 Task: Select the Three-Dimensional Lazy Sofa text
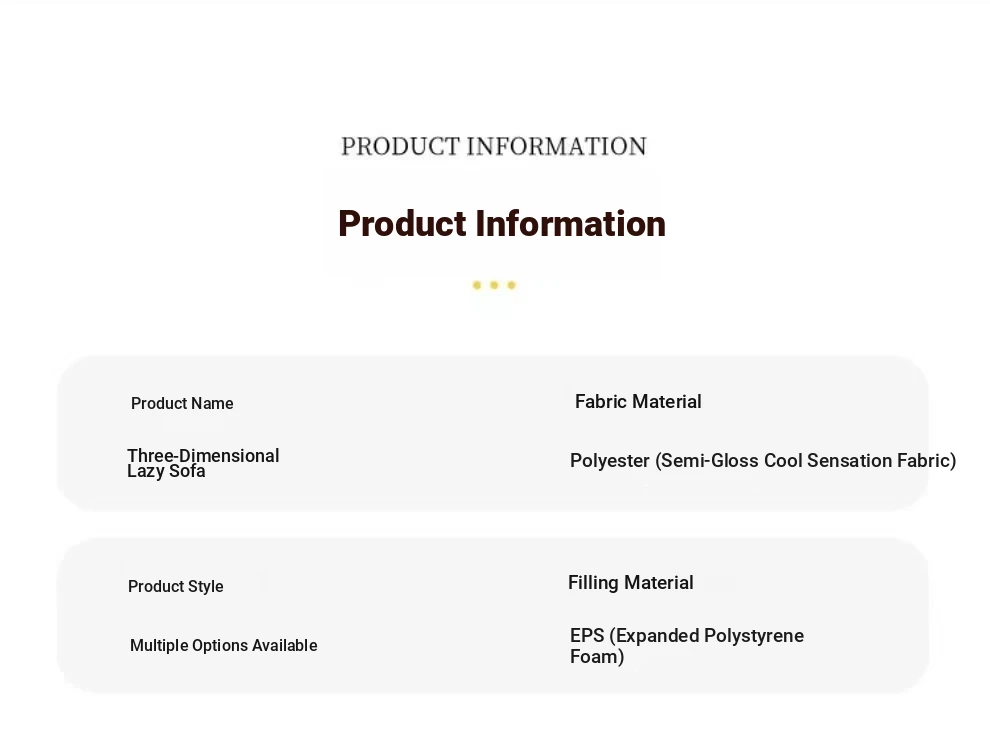click(x=203, y=464)
